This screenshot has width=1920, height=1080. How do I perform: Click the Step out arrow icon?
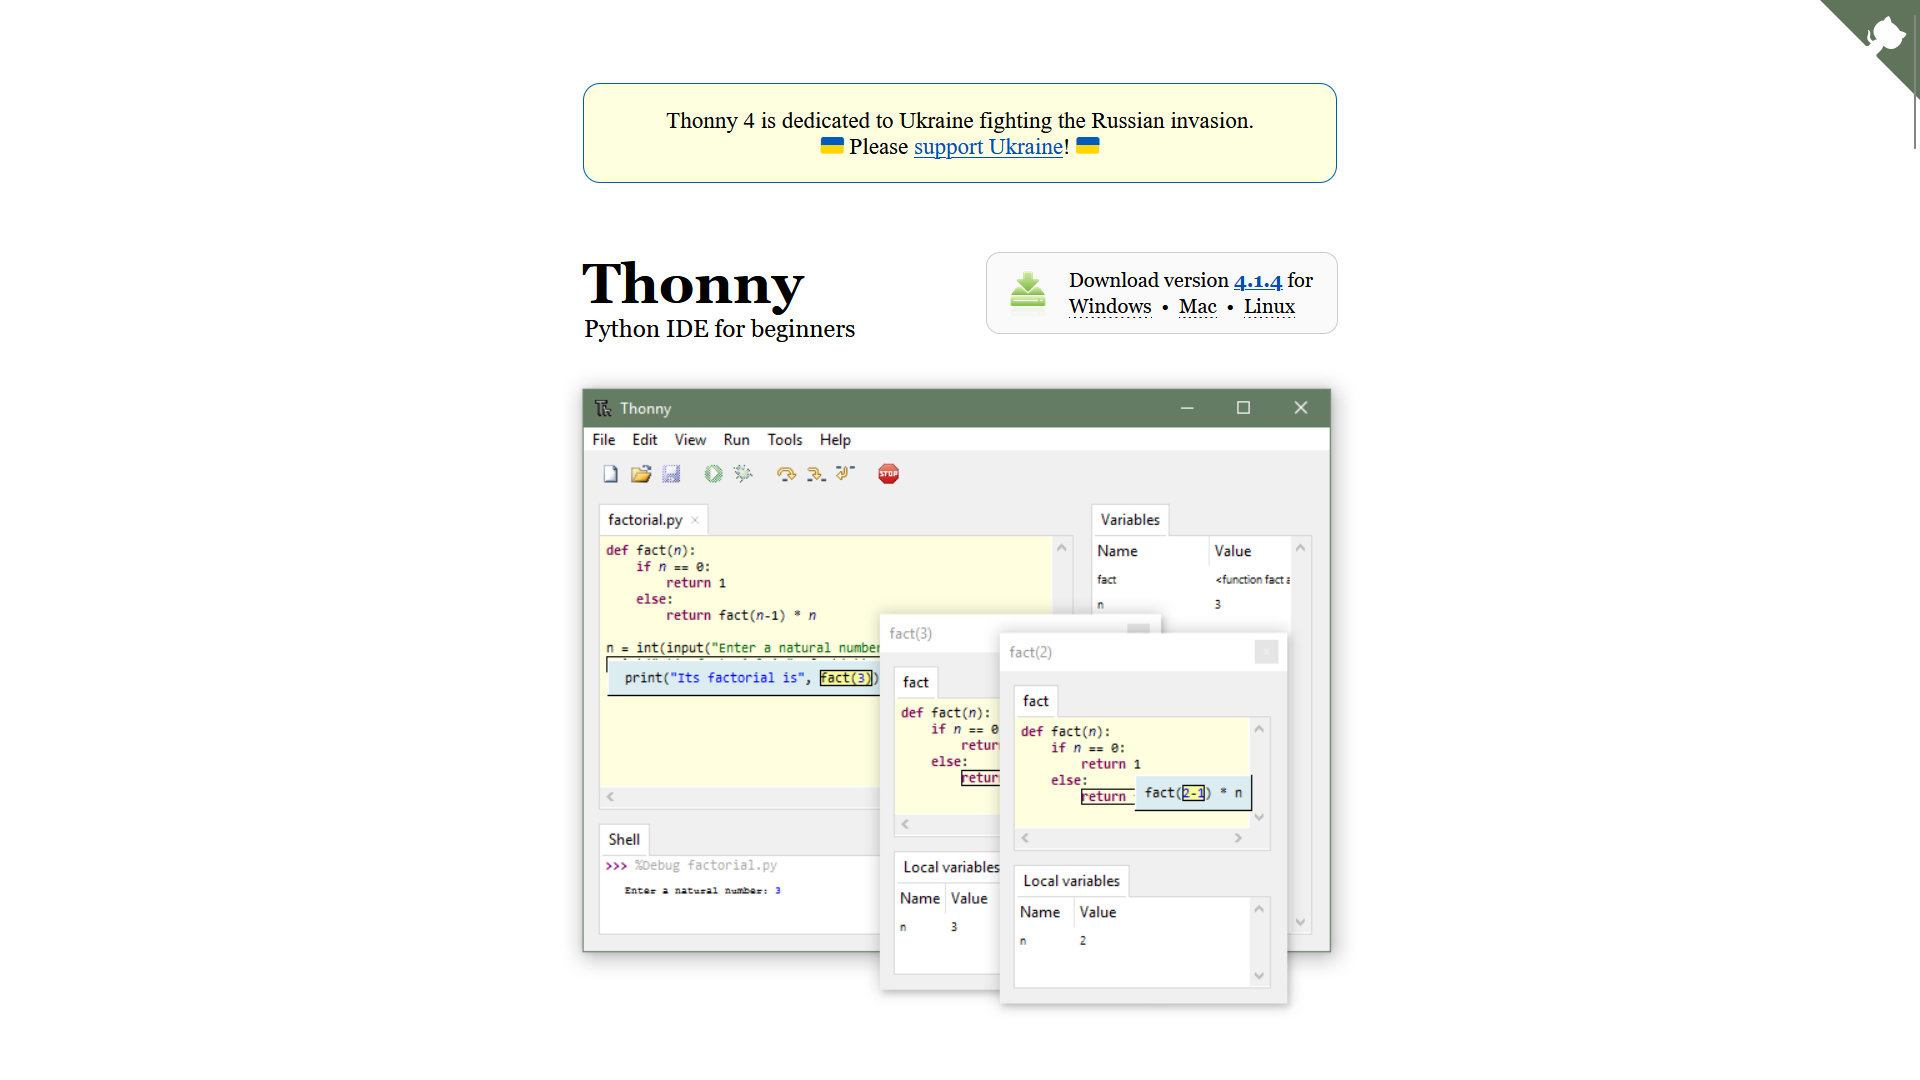[x=845, y=474]
